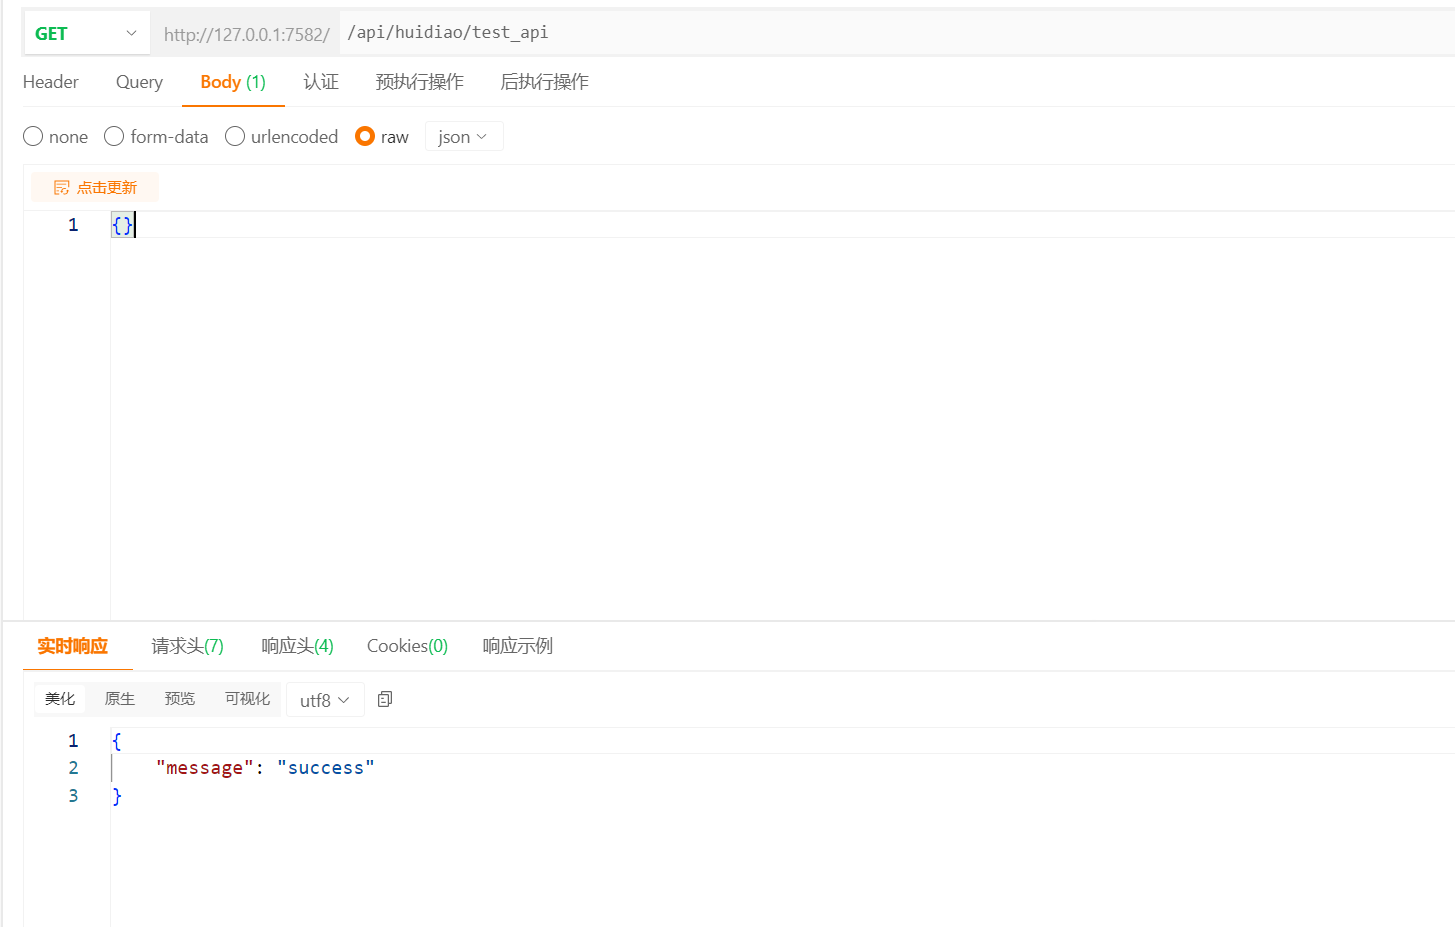Select the urlencoded radio button
The width and height of the screenshot is (1455, 927).
[x=235, y=136]
